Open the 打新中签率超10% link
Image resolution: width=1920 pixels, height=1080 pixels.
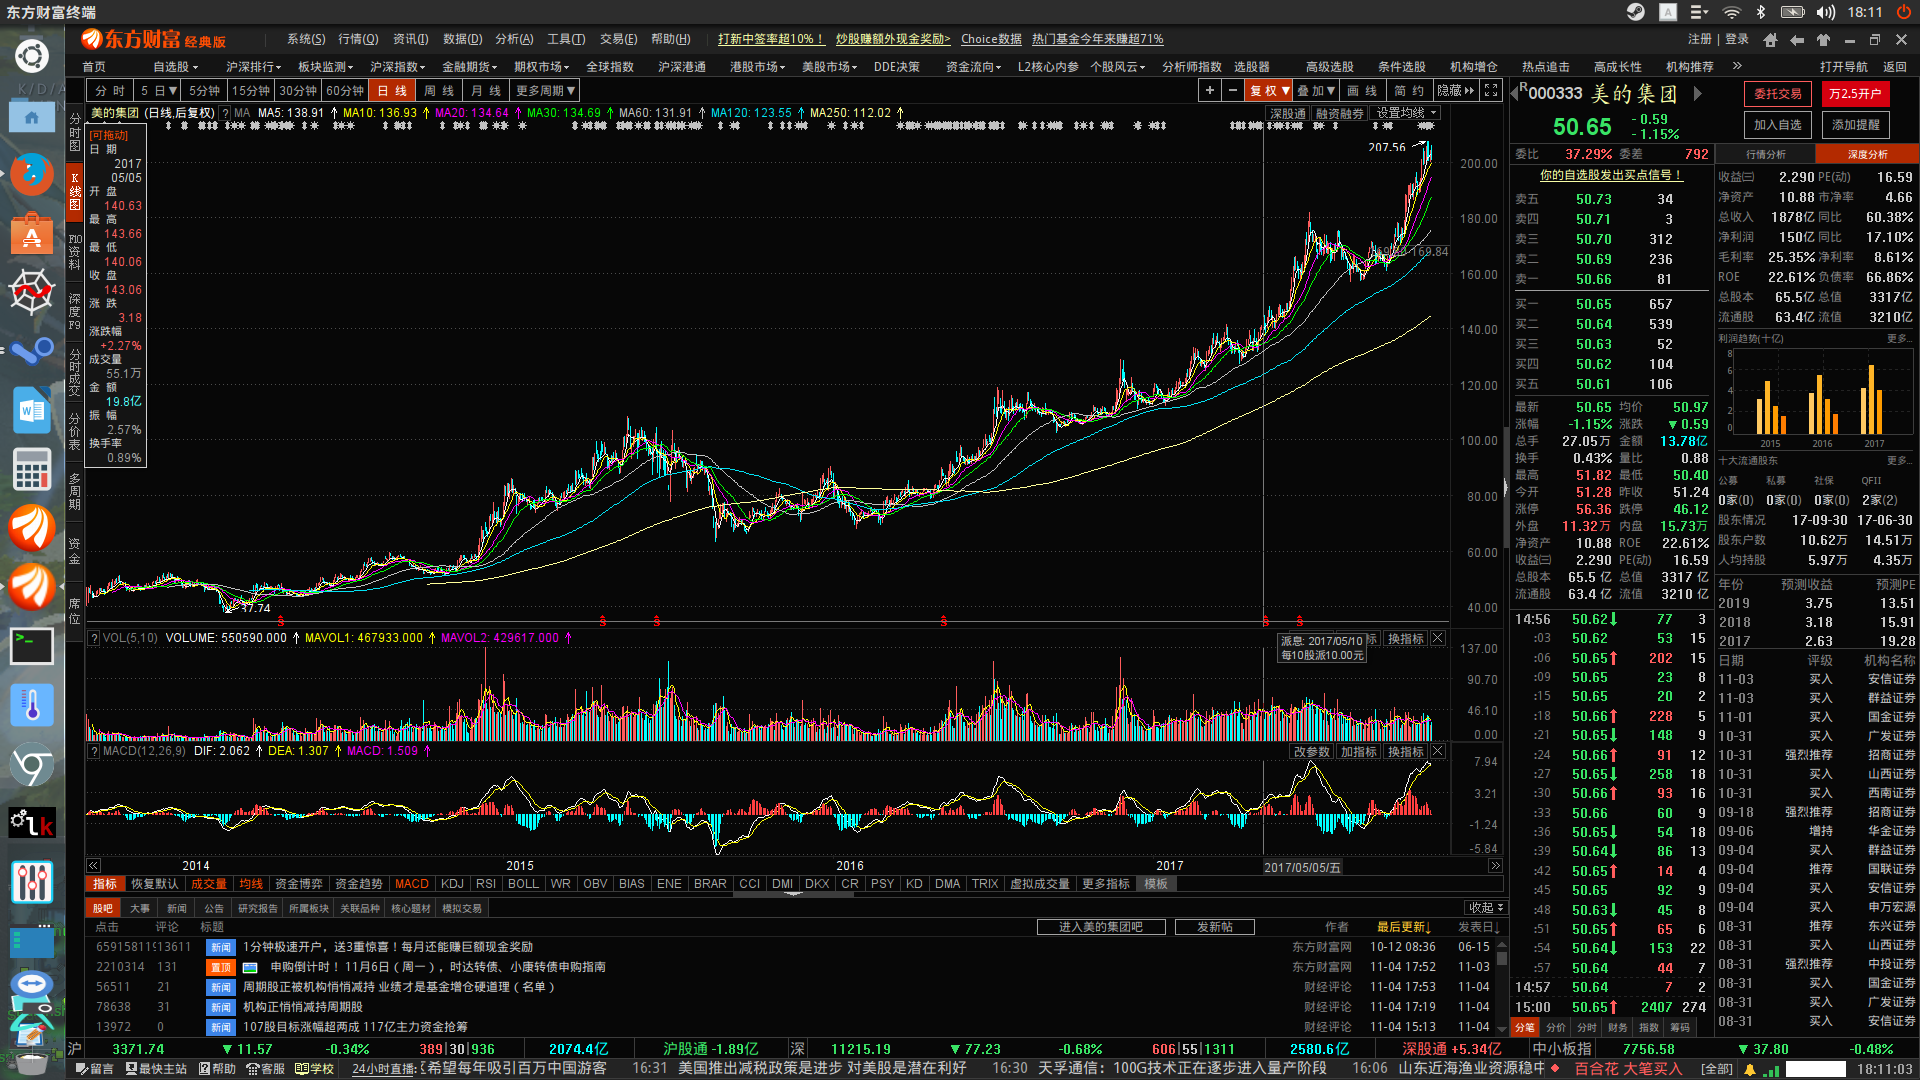coord(770,39)
